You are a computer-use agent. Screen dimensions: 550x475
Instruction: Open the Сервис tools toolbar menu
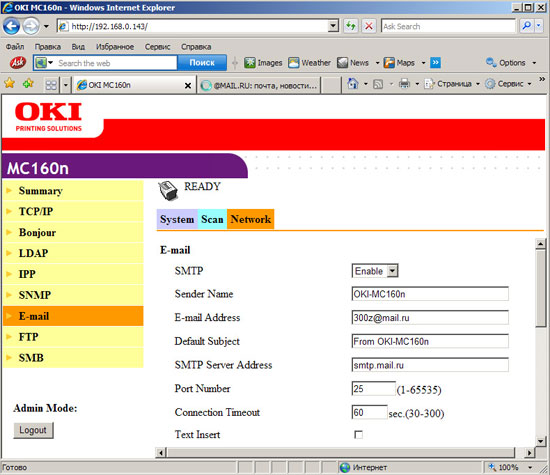(508, 84)
